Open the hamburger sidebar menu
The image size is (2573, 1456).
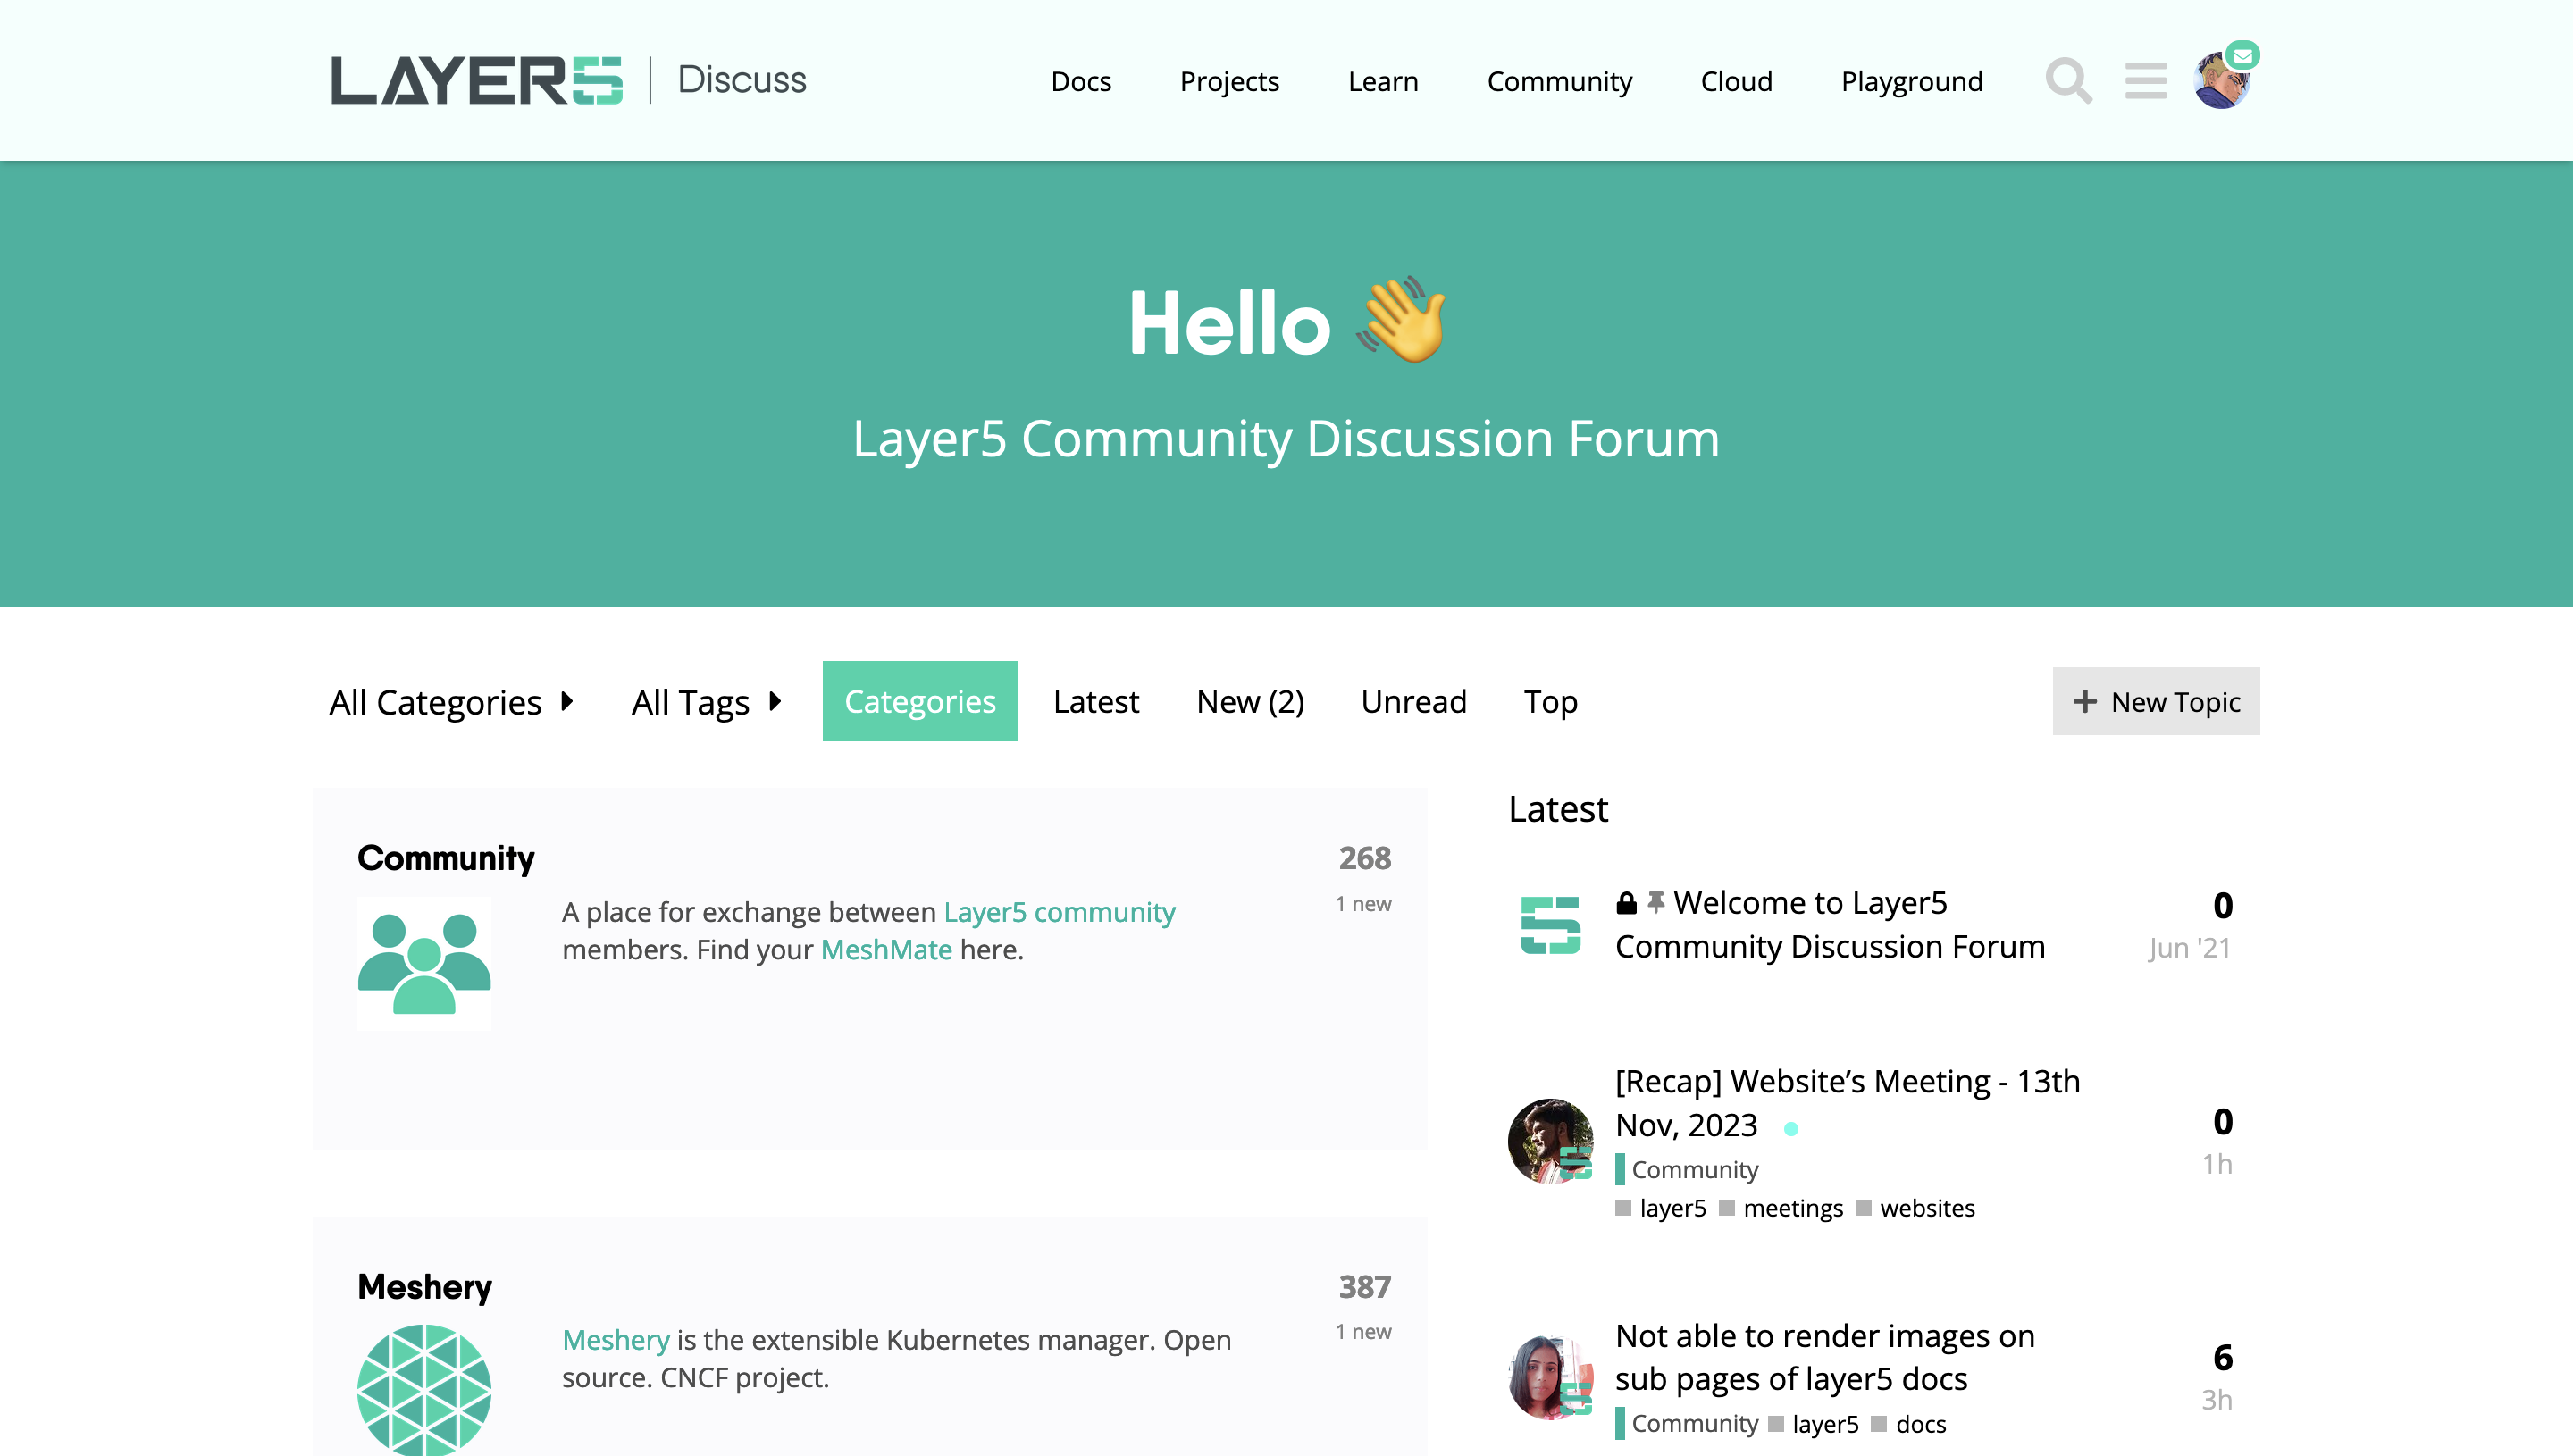(2145, 82)
